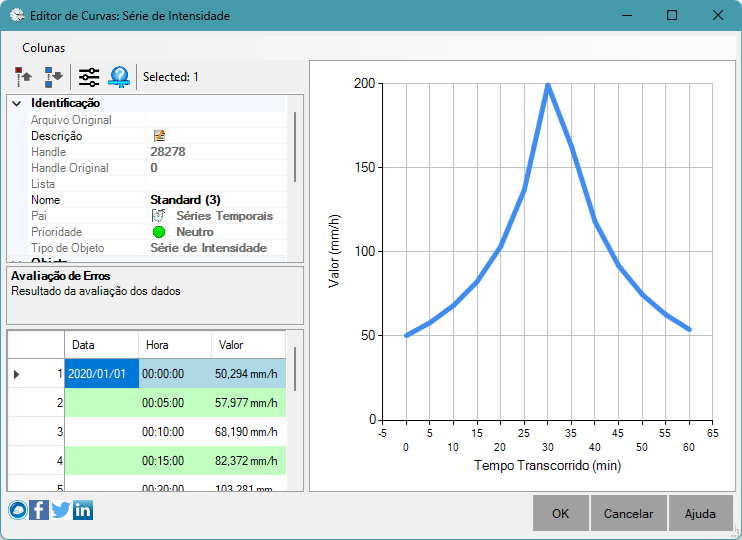The image size is (742, 540).
Task: Open the LinkedIn icon
Action: point(83,510)
